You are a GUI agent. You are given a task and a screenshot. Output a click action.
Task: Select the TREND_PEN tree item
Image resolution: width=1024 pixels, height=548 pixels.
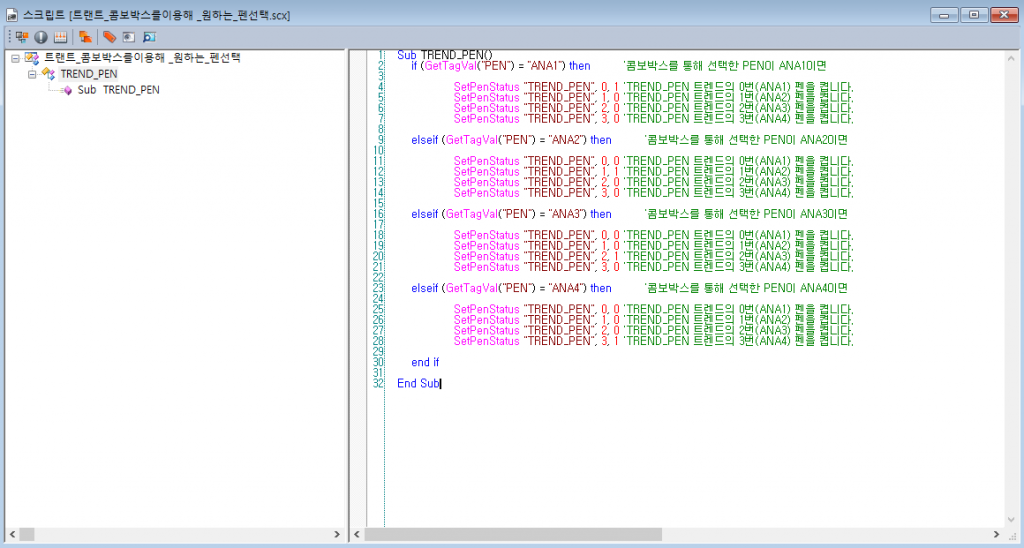(x=89, y=74)
